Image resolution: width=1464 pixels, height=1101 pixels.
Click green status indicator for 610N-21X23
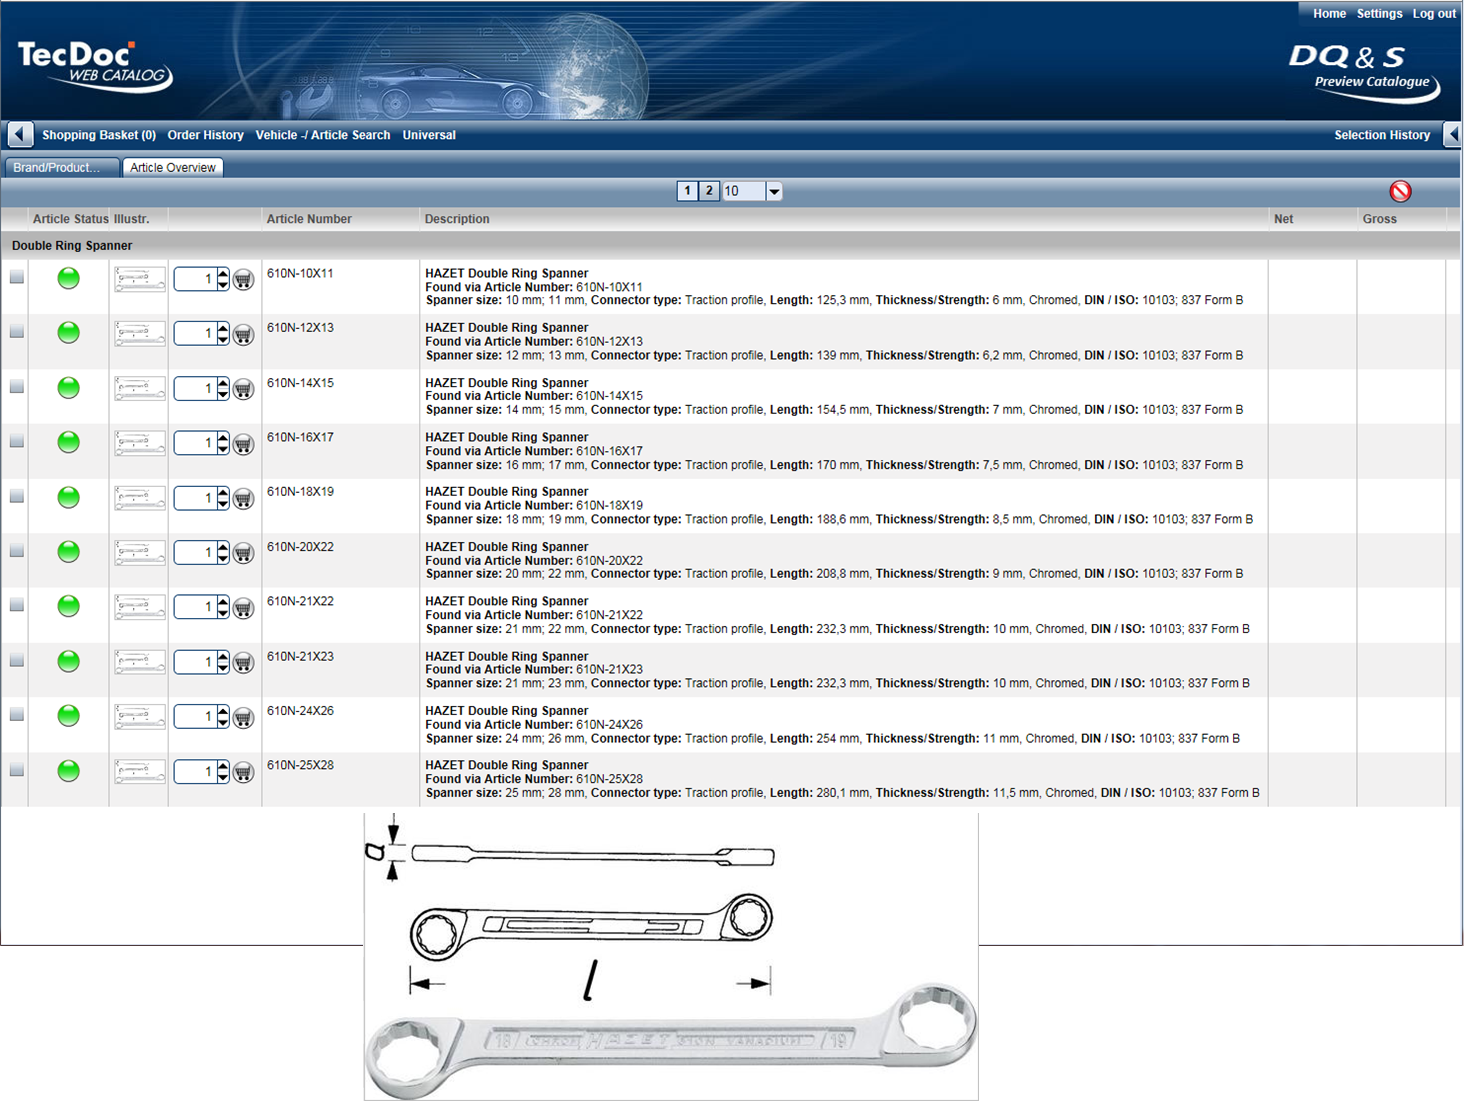tap(68, 661)
